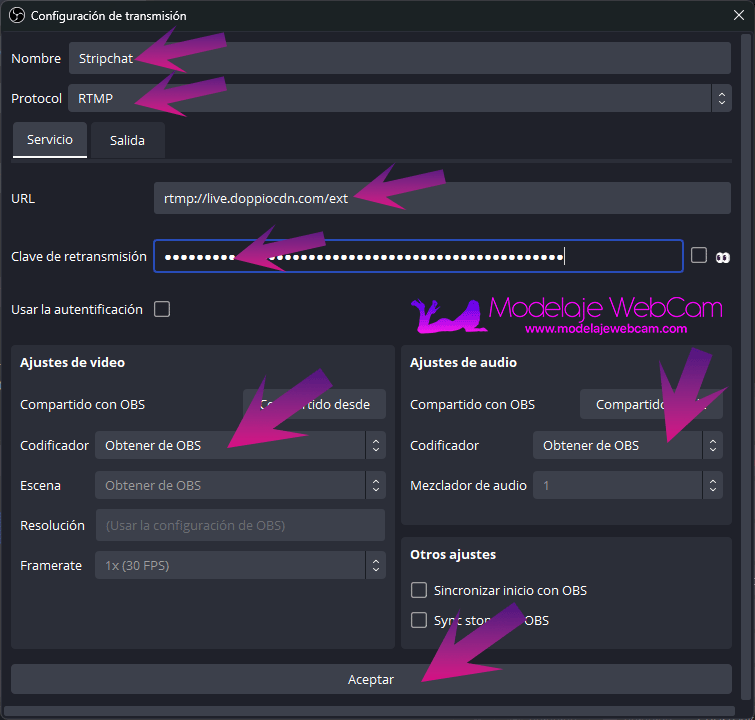This screenshot has height=720, width=755.
Task: Click the video Compartido con OBS label
Action: pyautogui.click(x=82, y=404)
